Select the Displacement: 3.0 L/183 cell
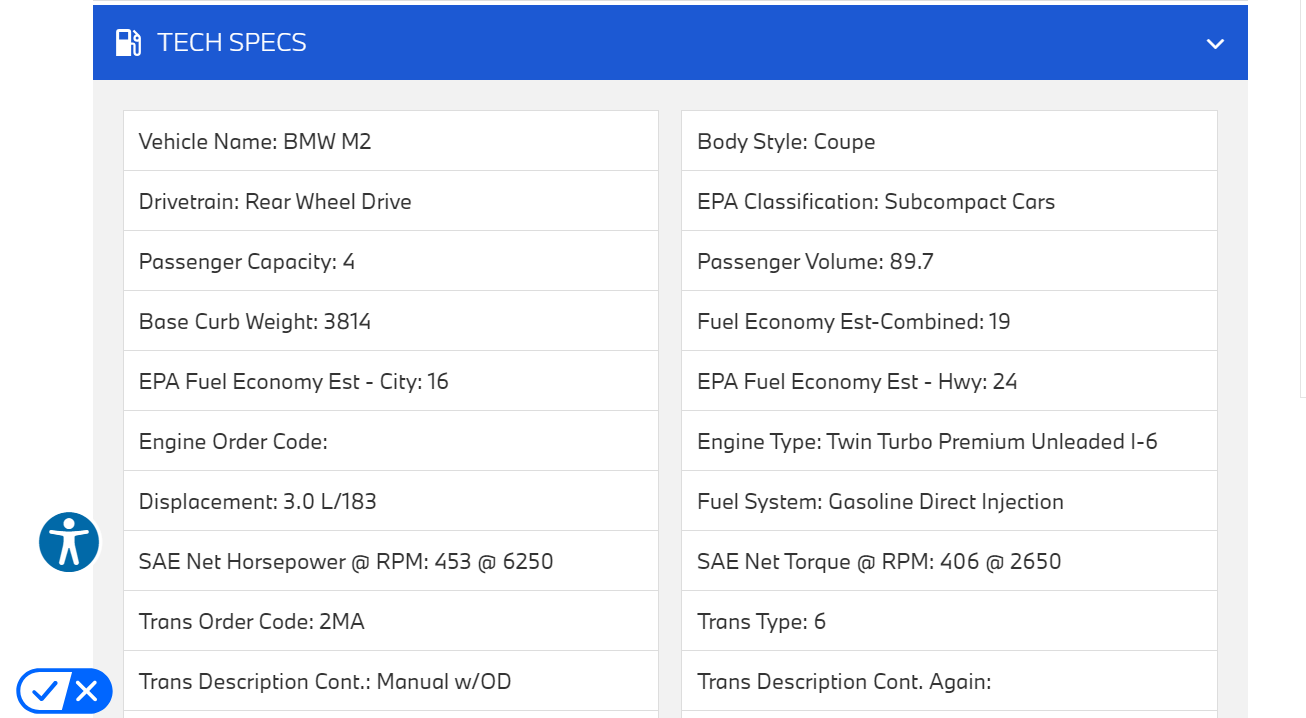The width and height of the screenshot is (1306, 718). click(x=390, y=501)
